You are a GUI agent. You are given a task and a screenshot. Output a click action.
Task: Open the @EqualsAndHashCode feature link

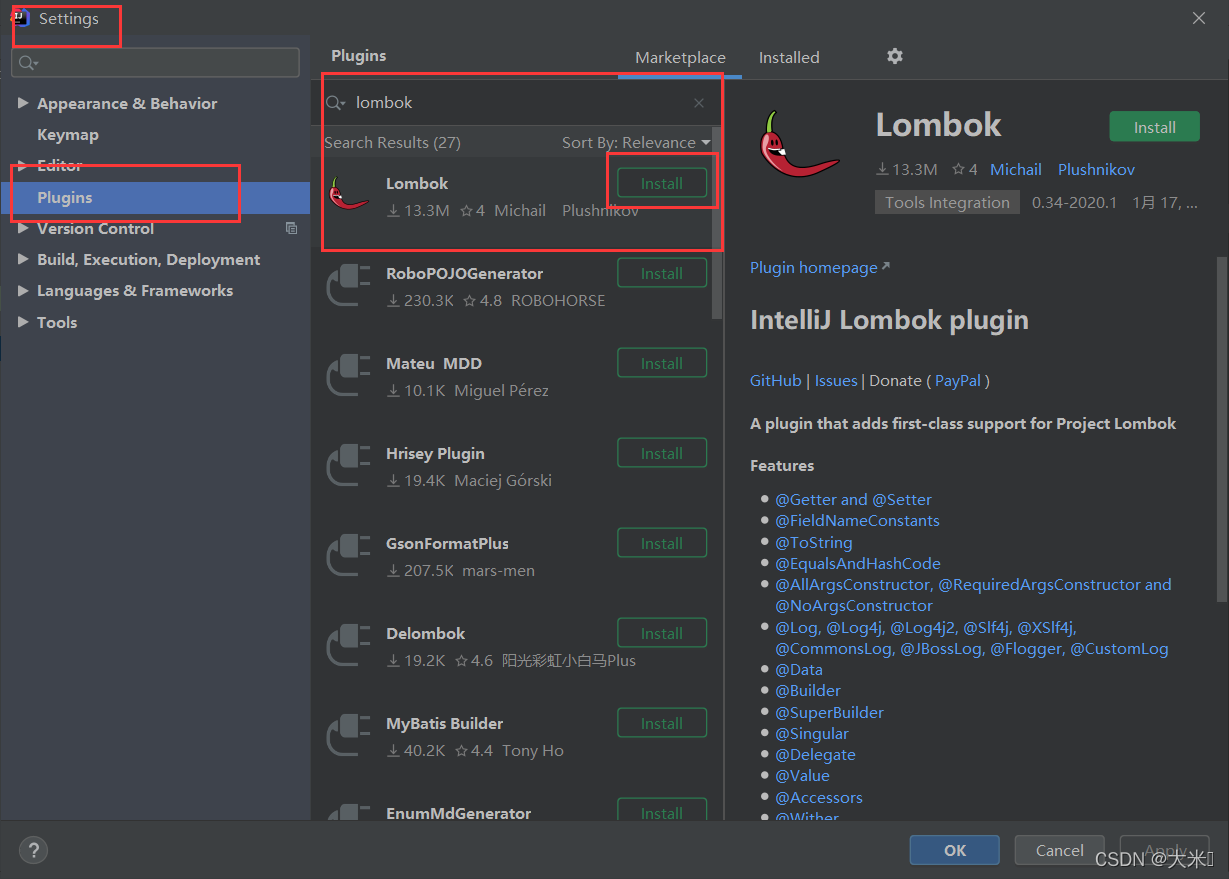(x=858, y=564)
